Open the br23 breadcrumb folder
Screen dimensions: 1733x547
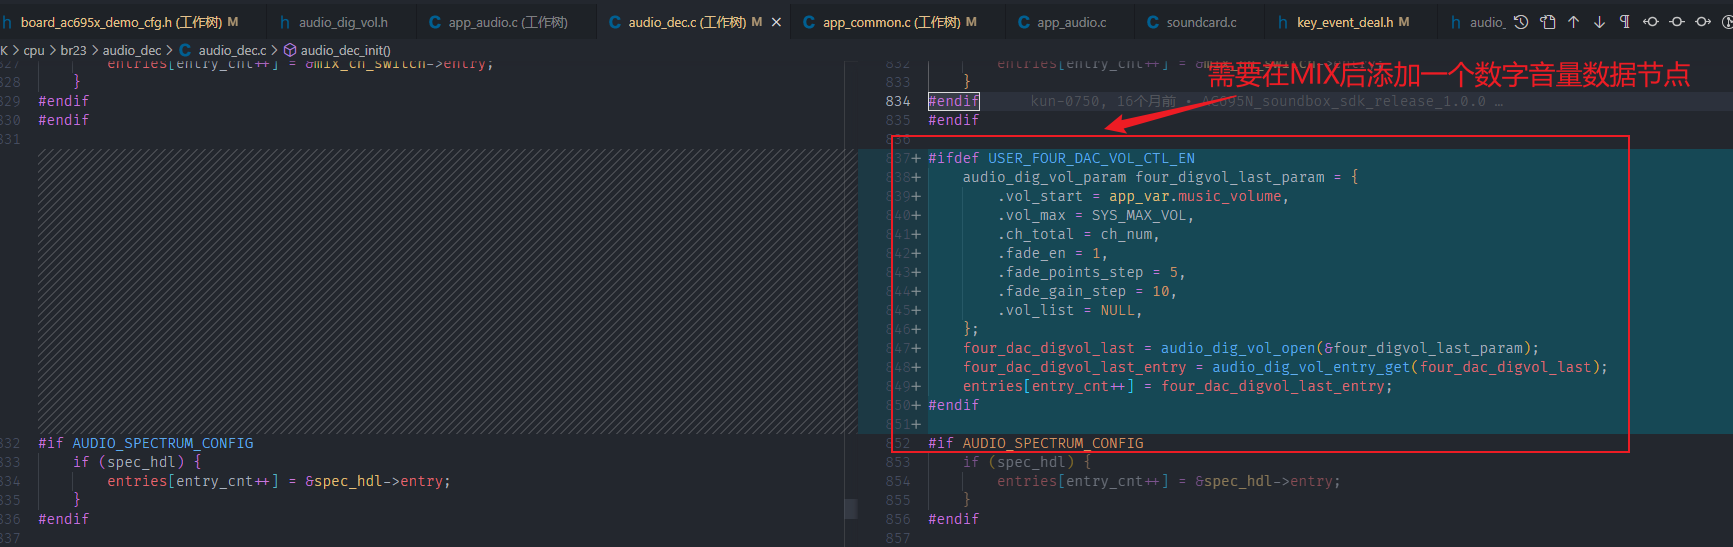point(73,50)
